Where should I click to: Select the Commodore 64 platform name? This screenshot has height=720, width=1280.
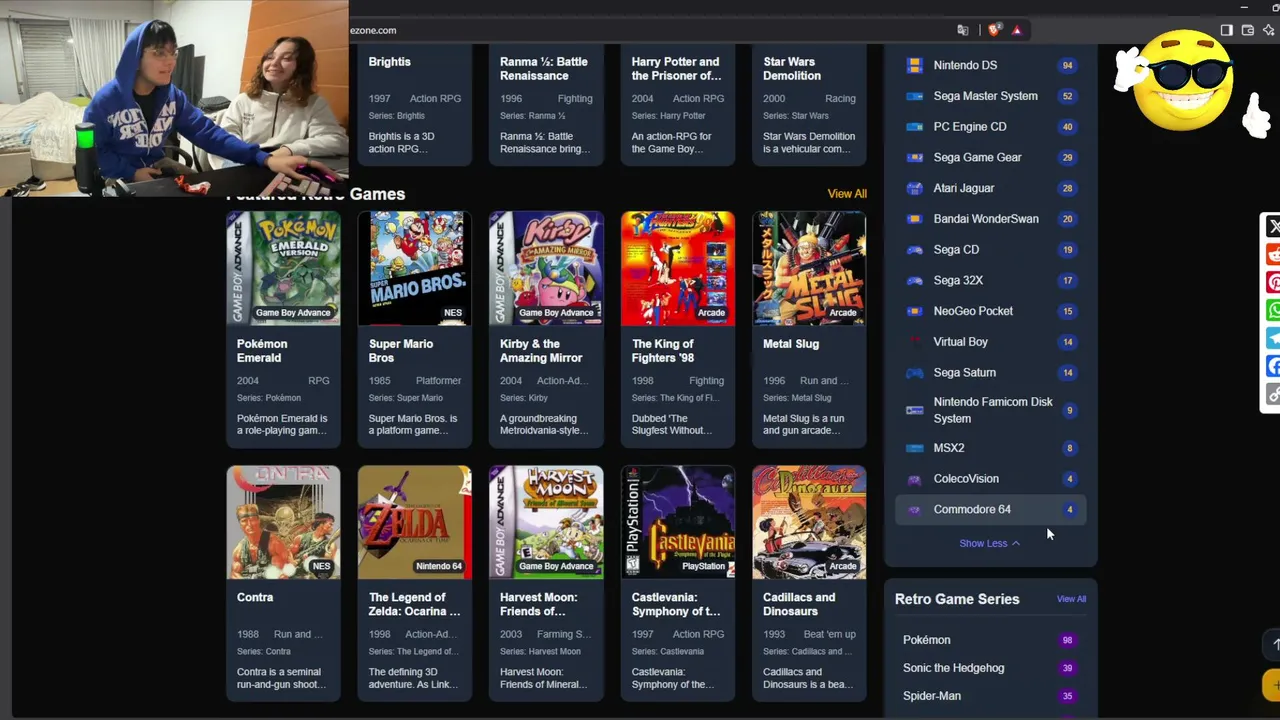click(x=972, y=510)
